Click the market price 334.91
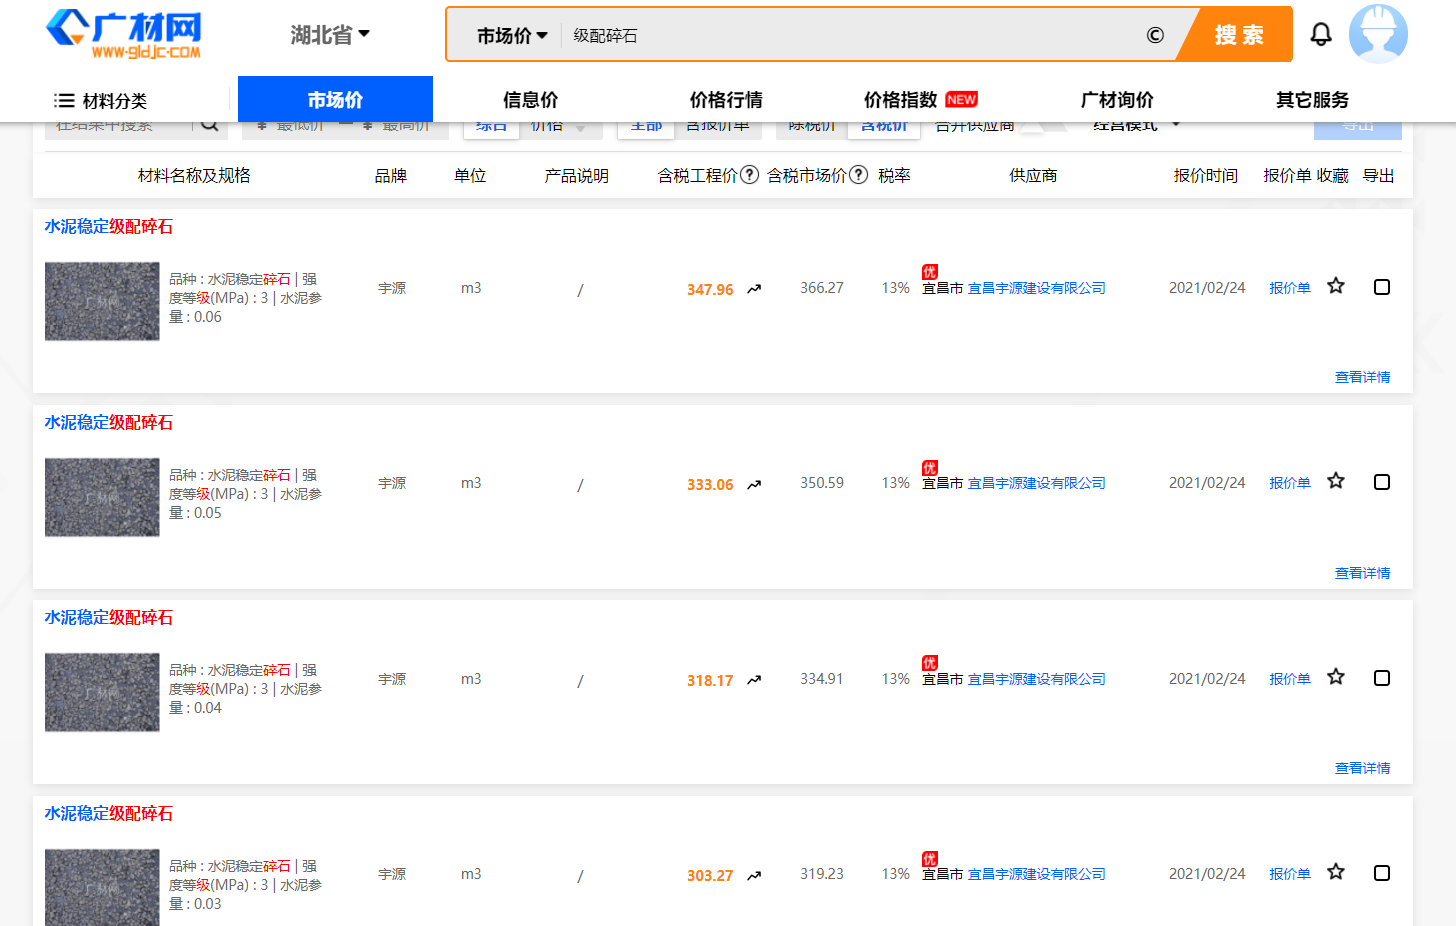Screen dimensions: 1456x926 (822, 679)
